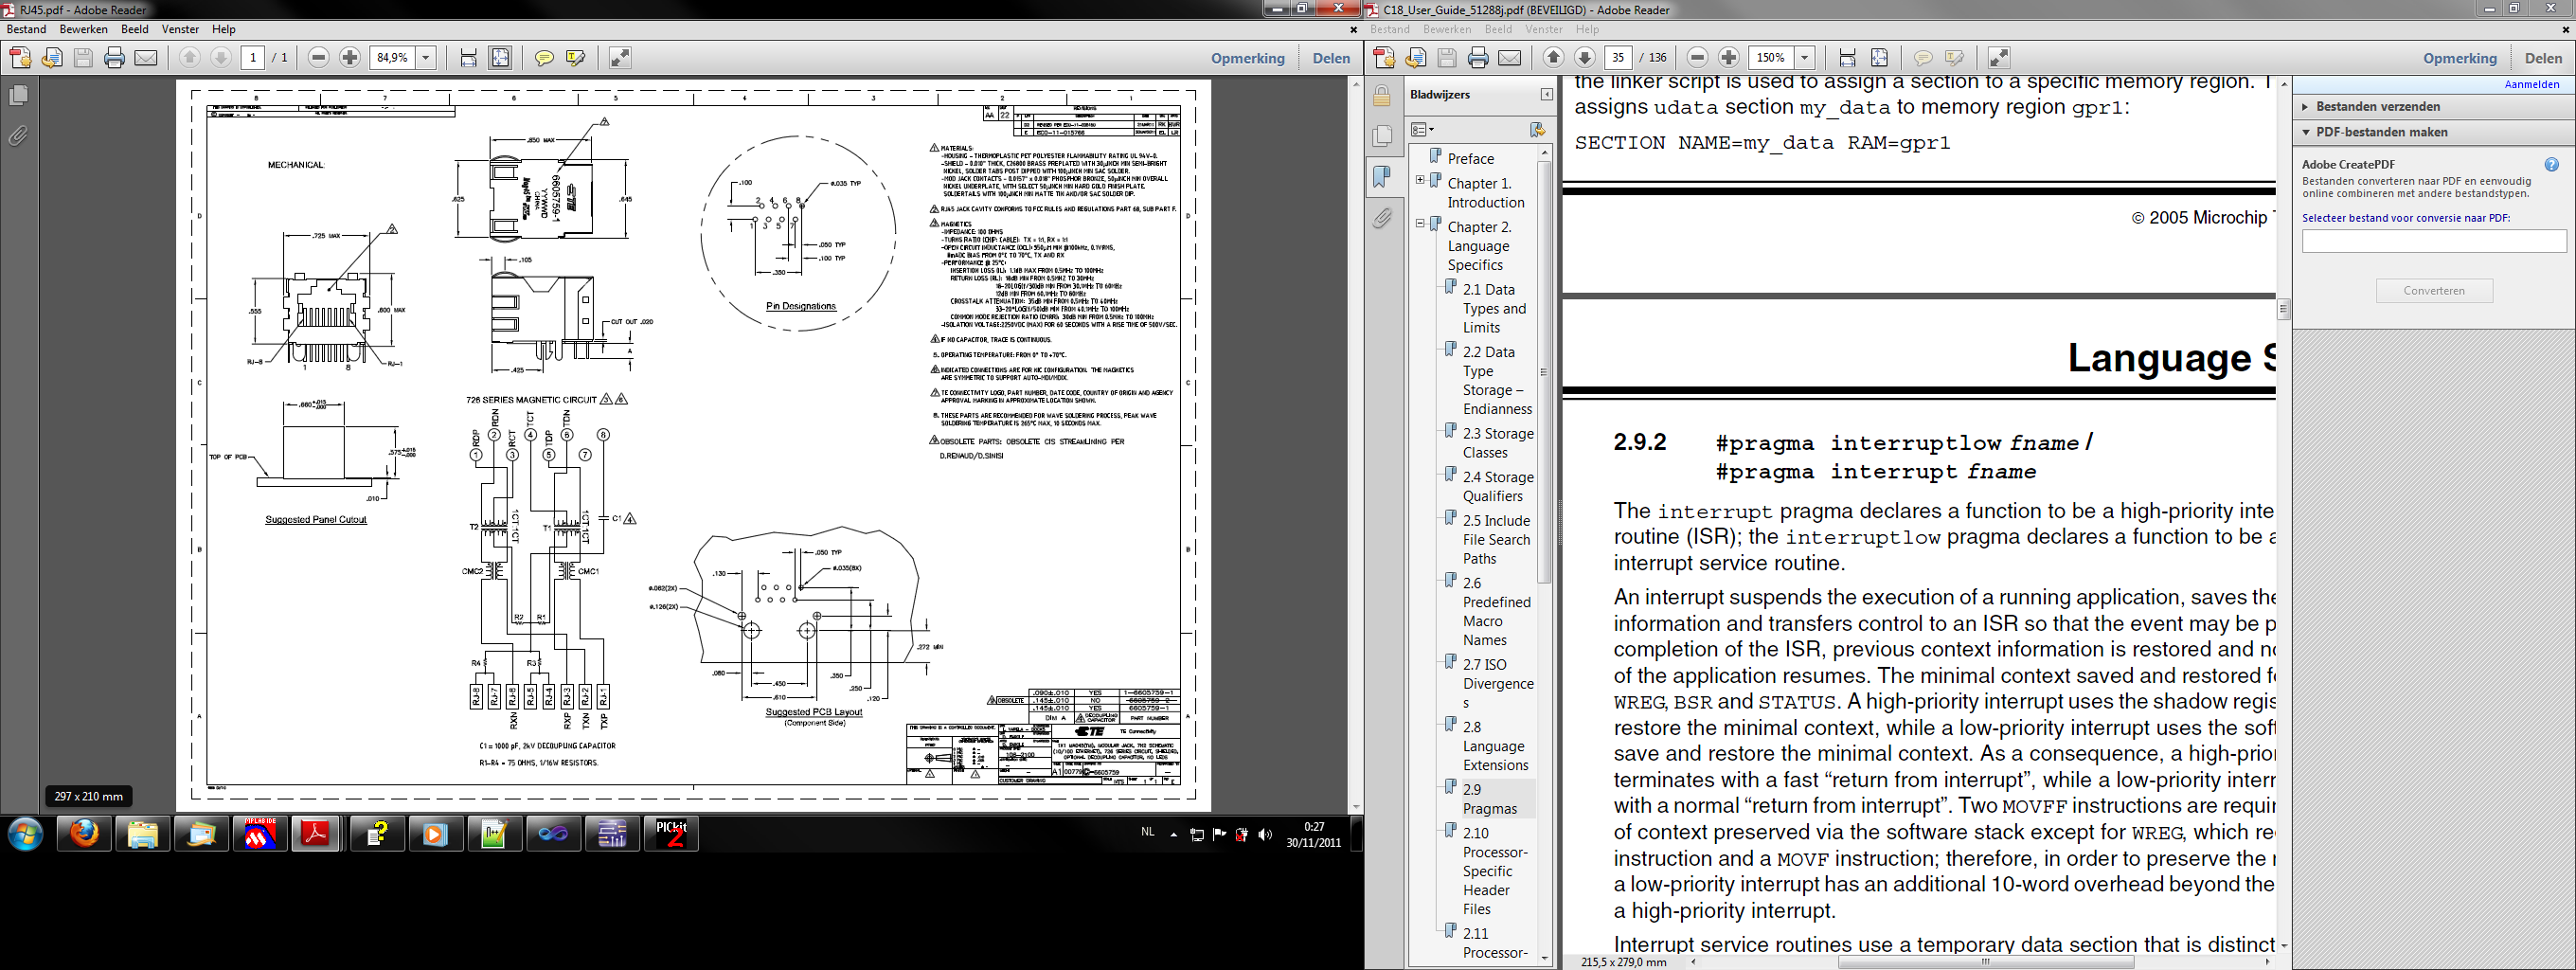Open the Venster menu in the RJ45.pdf window
This screenshot has height=970, width=2576.
(x=180, y=29)
